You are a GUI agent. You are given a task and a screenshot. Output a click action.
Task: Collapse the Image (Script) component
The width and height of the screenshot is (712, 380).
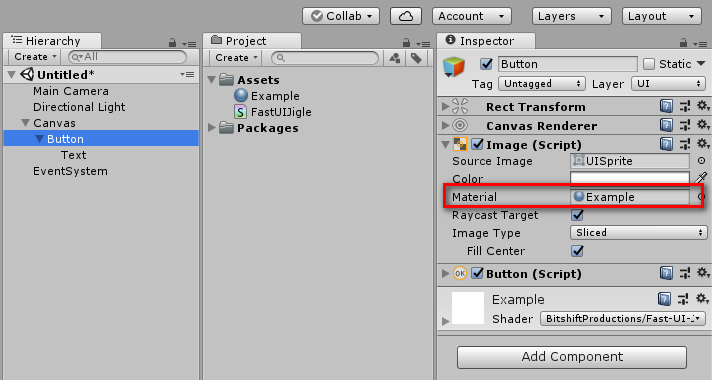tap(445, 145)
